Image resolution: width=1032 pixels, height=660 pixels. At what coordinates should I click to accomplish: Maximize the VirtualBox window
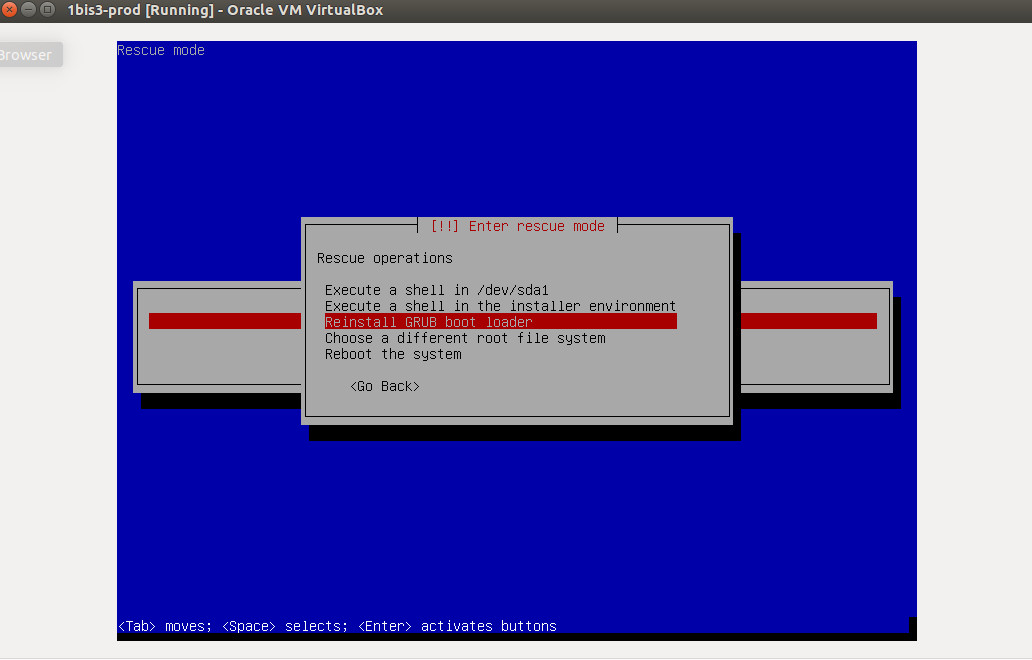coord(47,10)
